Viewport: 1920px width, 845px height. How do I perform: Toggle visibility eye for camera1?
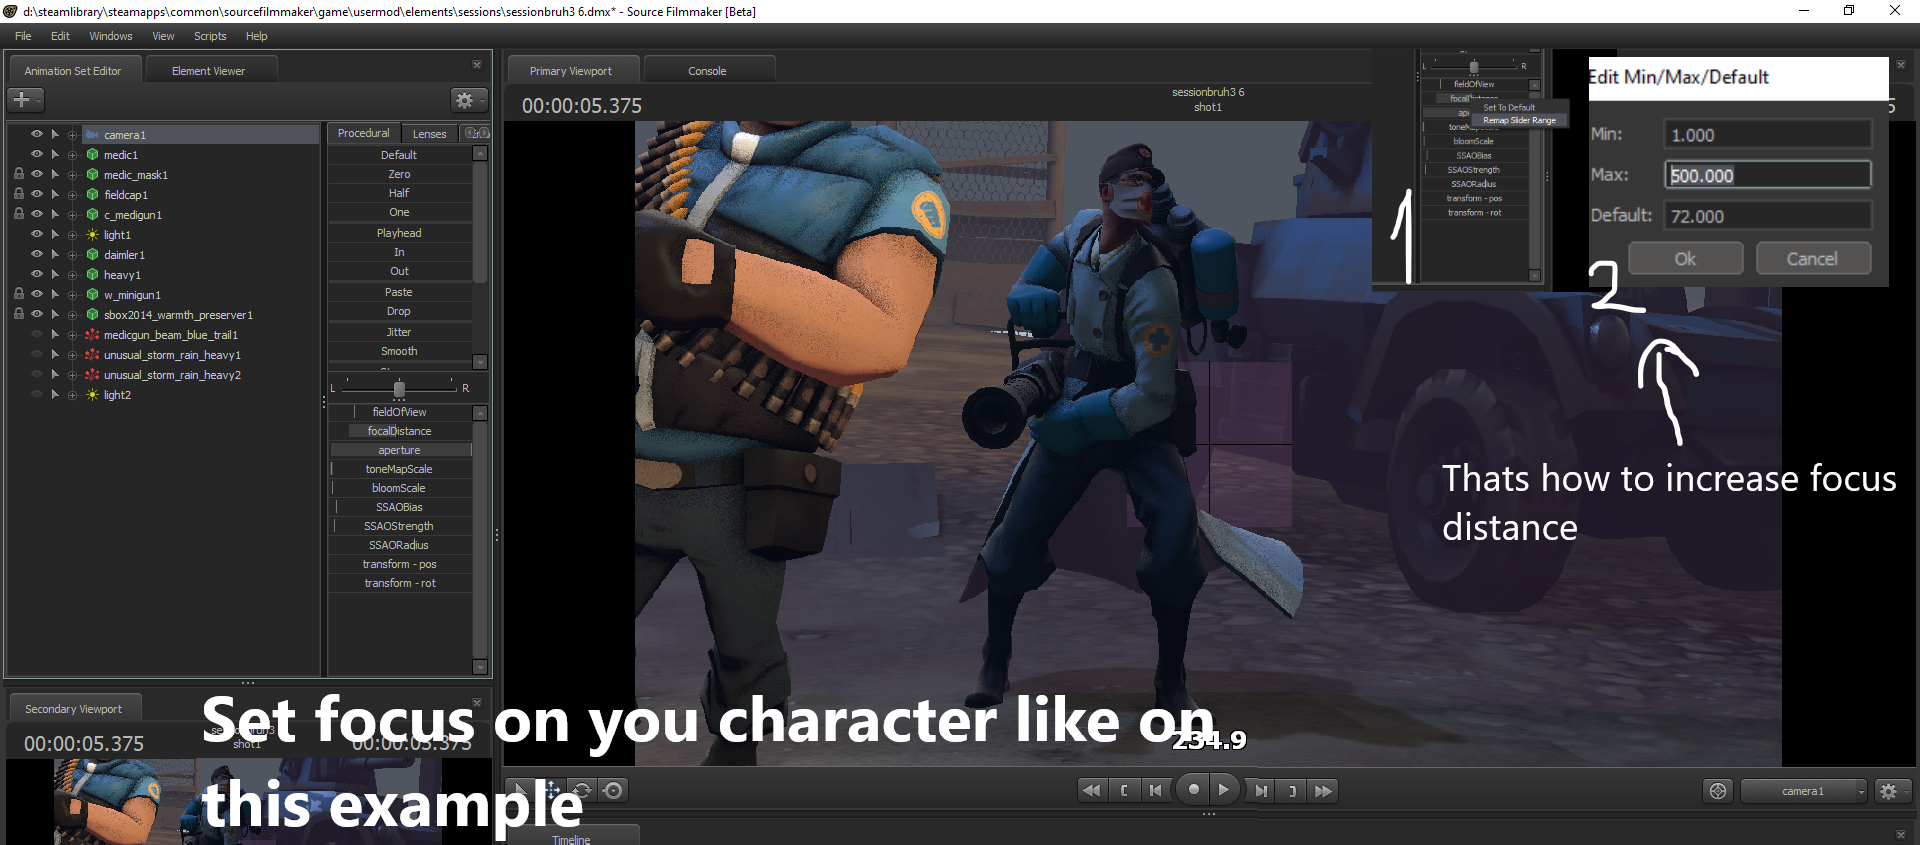(x=37, y=134)
